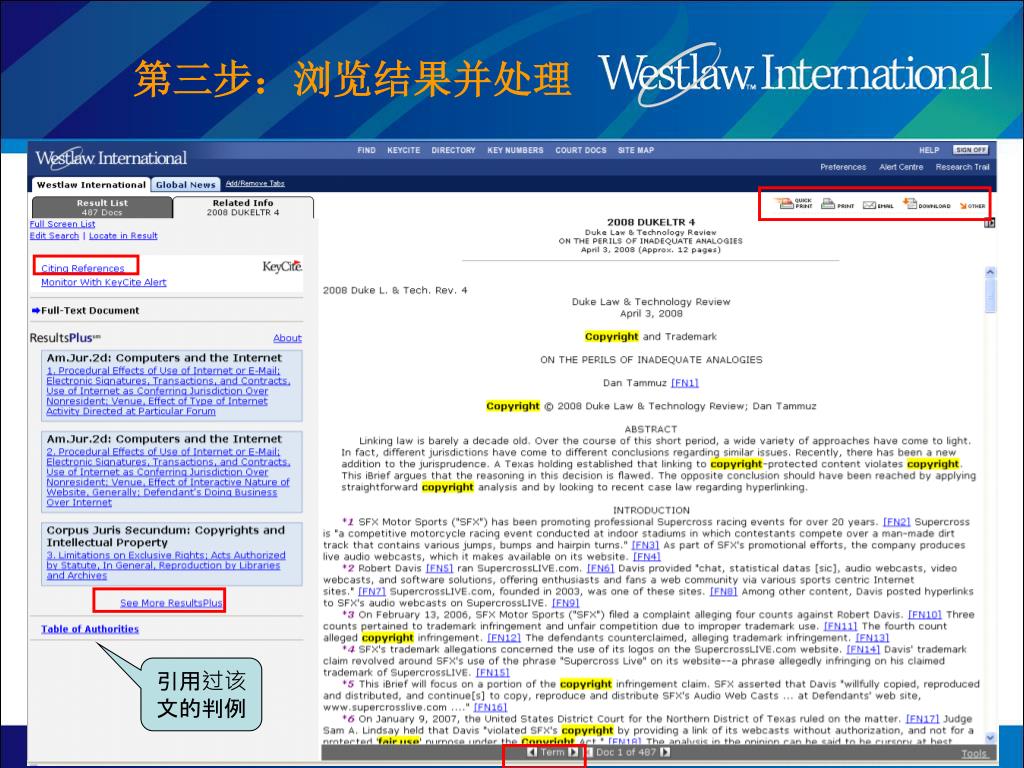This screenshot has width=1024, height=768.
Task: Click Edit Search link
Action: (54, 236)
